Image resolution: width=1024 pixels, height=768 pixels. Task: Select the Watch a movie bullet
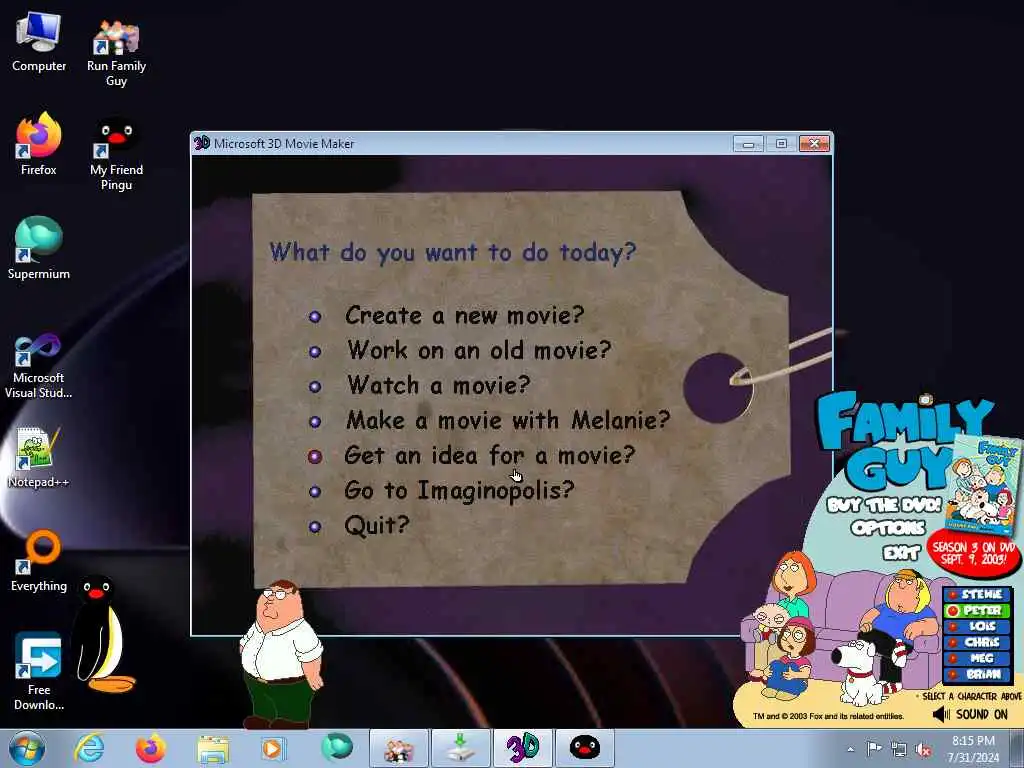click(x=315, y=387)
